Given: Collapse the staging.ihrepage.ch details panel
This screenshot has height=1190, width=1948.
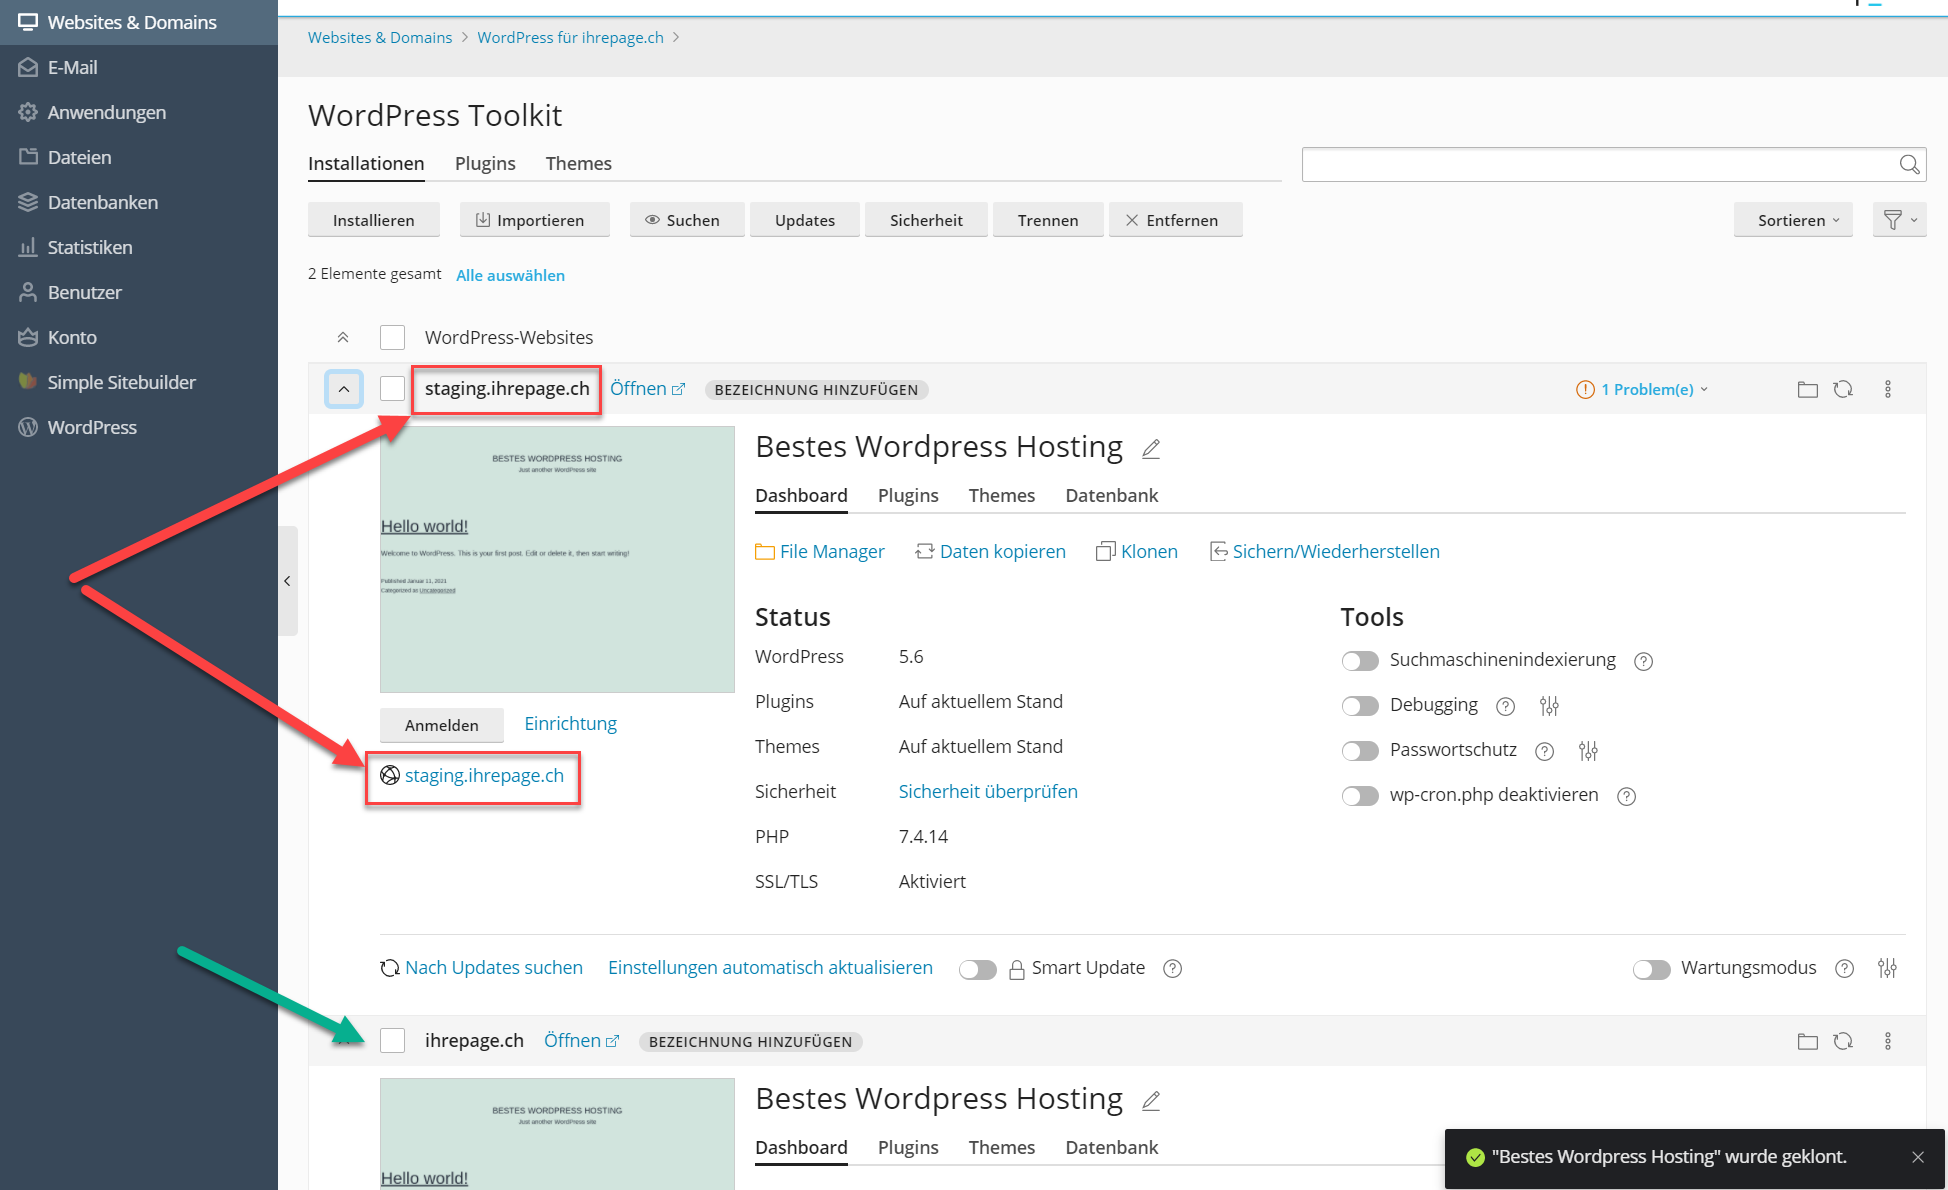Looking at the screenshot, I should tap(344, 389).
